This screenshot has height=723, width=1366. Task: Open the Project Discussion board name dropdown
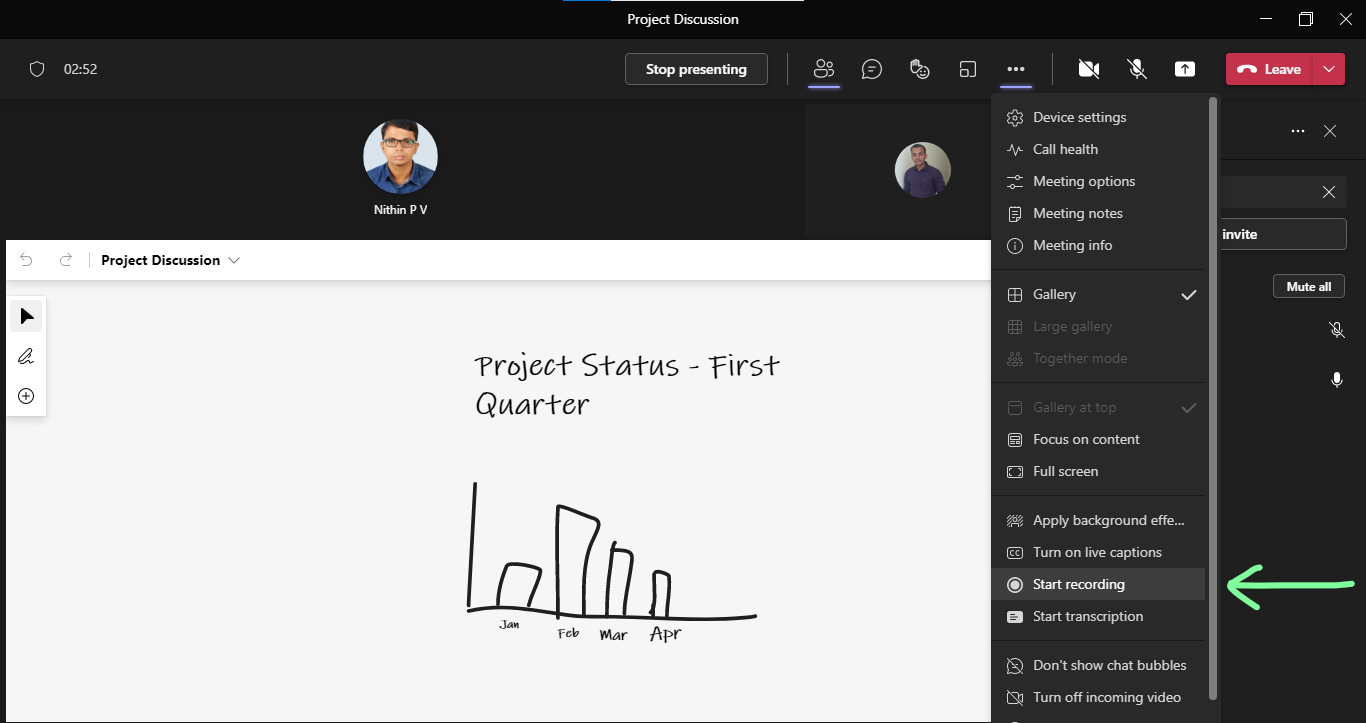tap(234, 260)
